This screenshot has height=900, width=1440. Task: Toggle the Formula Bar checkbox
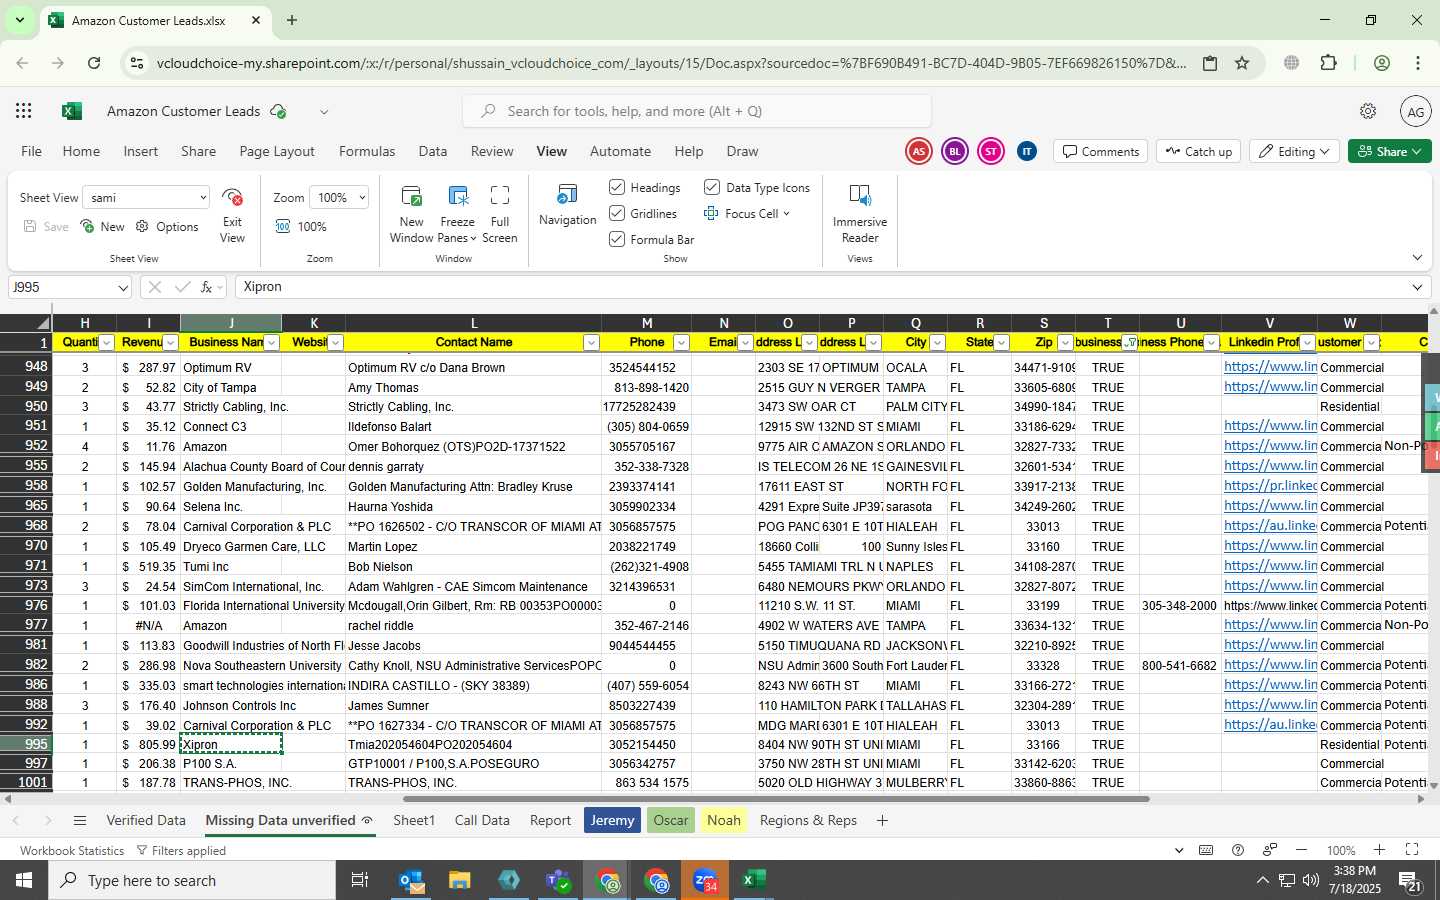pyautogui.click(x=617, y=239)
